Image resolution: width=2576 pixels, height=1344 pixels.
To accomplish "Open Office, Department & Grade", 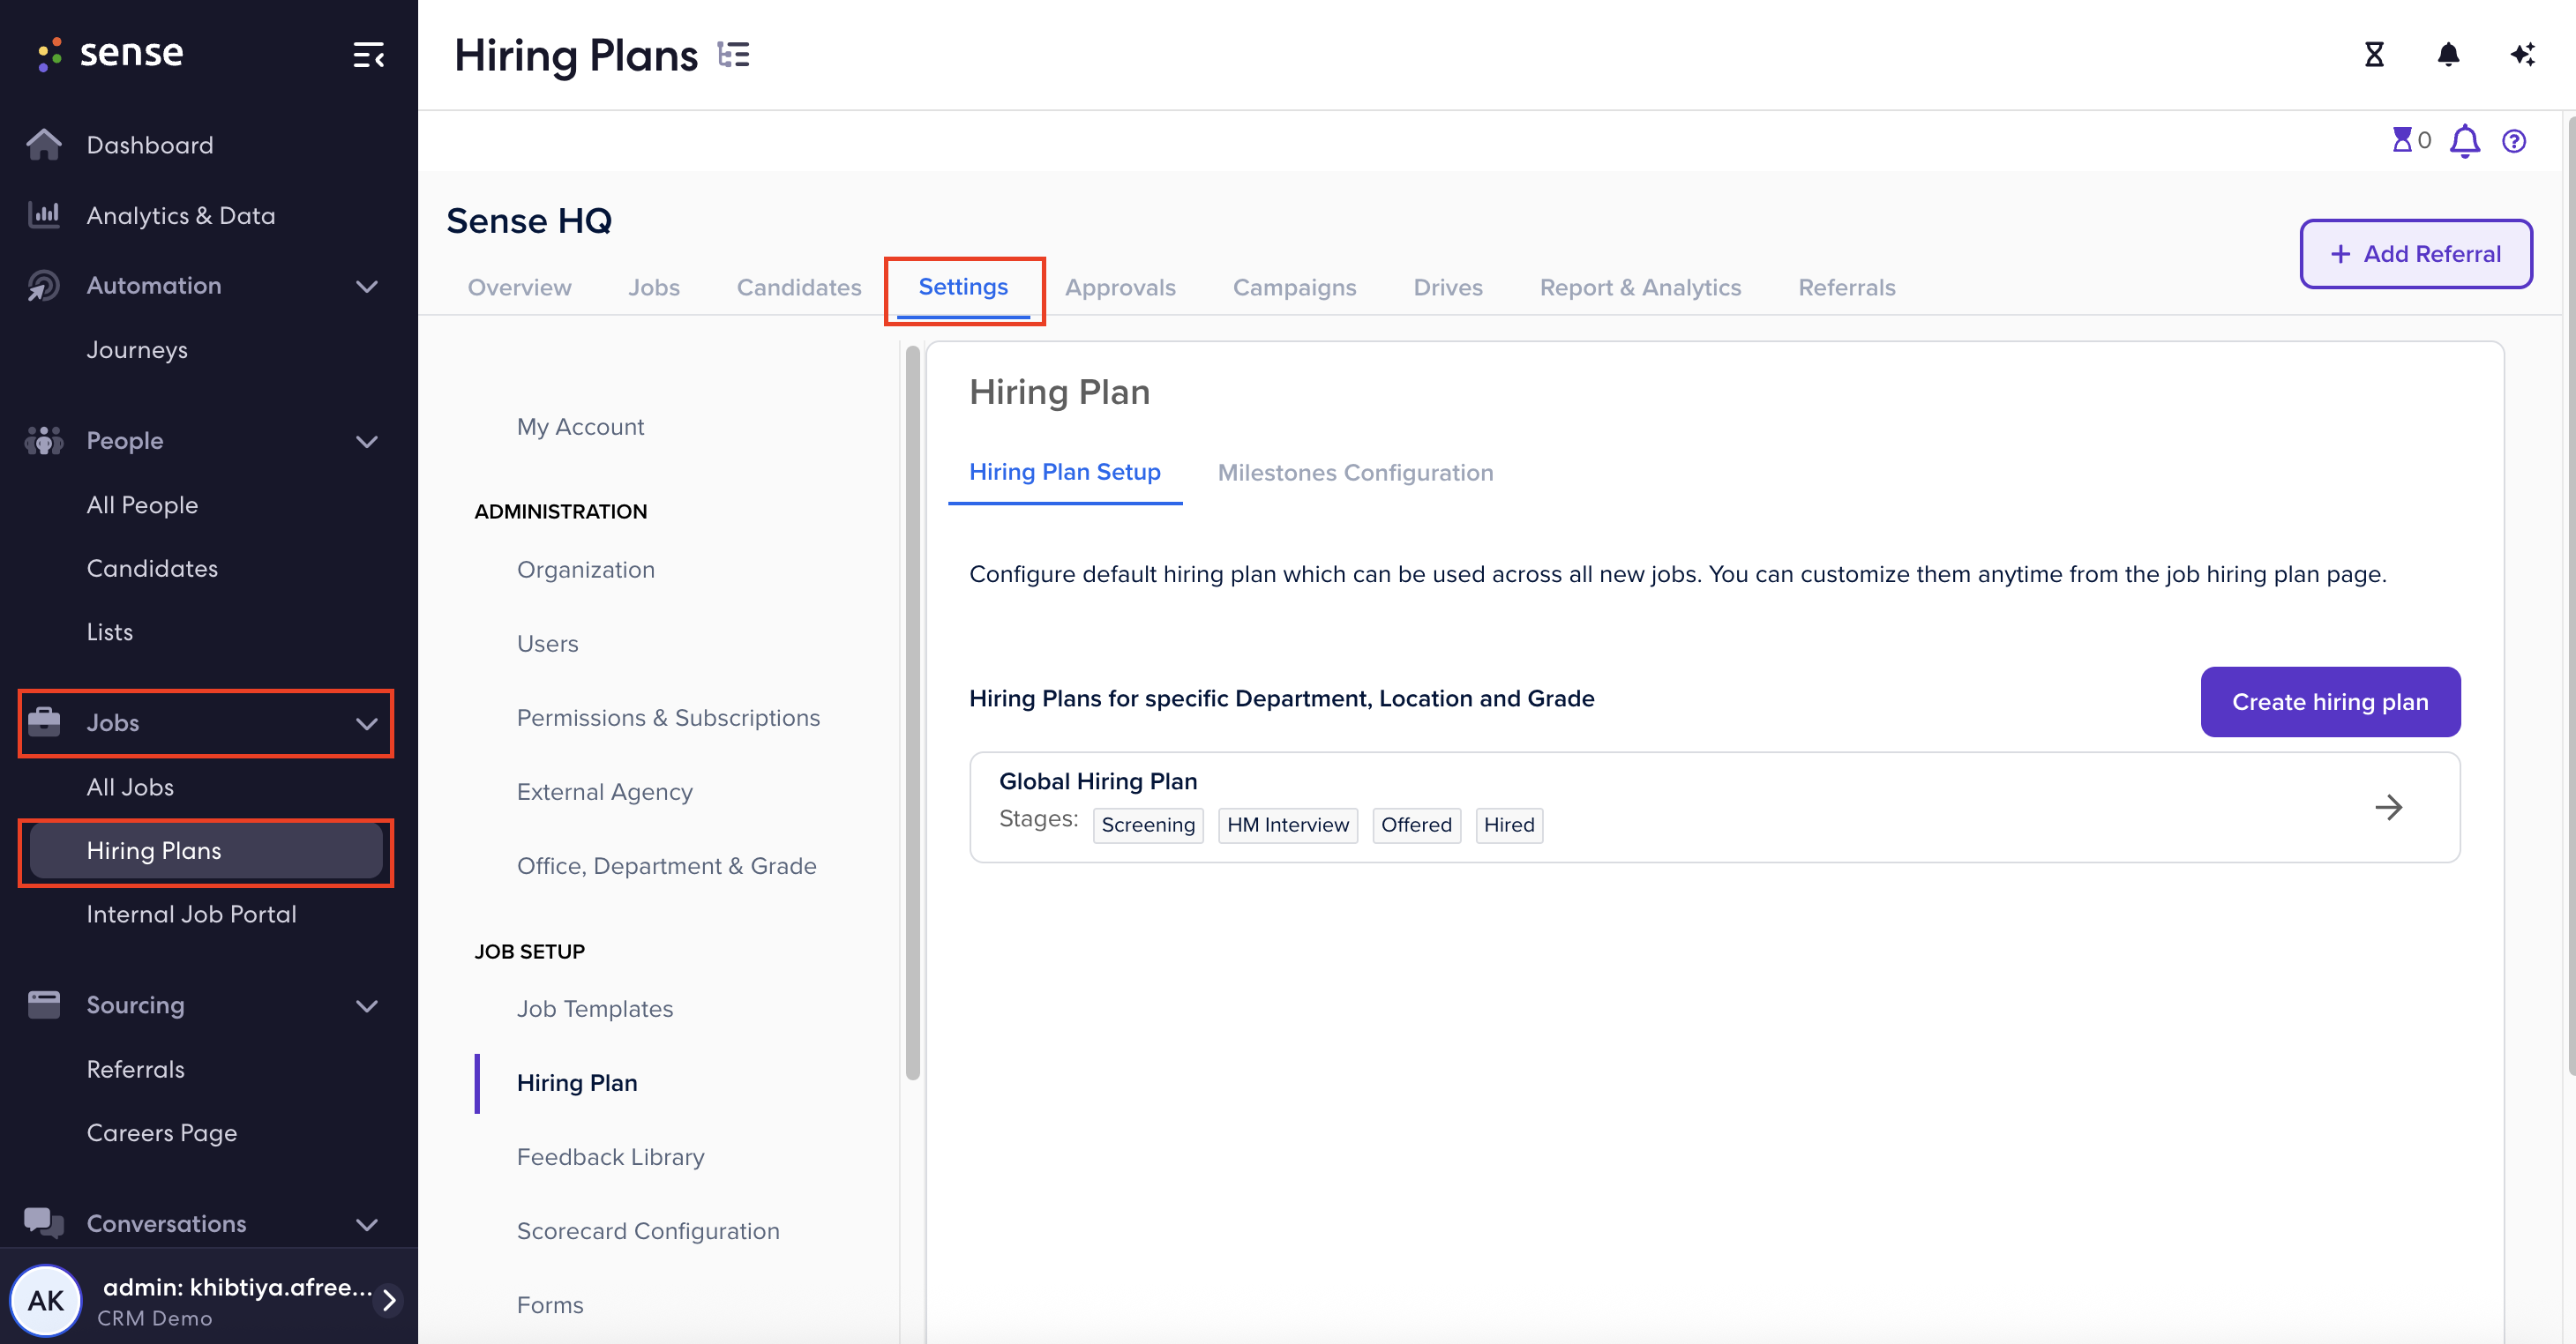I will coord(666,866).
